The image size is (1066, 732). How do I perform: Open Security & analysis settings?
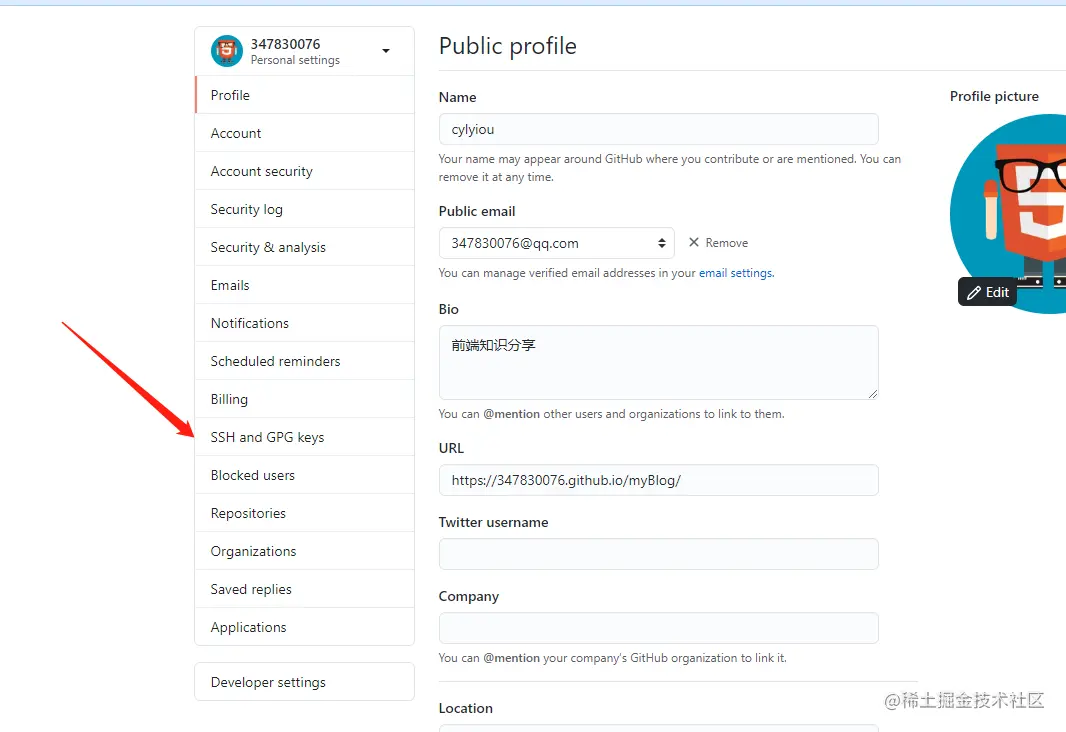coord(305,247)
